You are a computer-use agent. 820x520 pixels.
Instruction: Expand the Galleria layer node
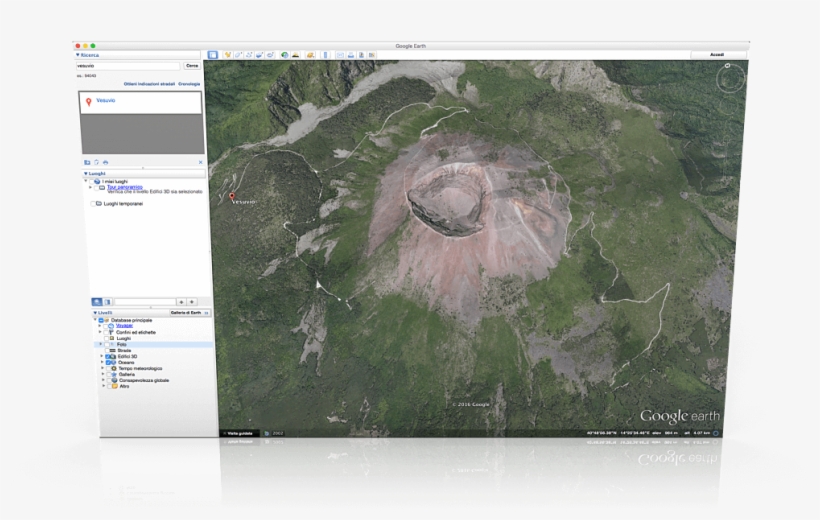pyautogui.click(x=103, y=375)
